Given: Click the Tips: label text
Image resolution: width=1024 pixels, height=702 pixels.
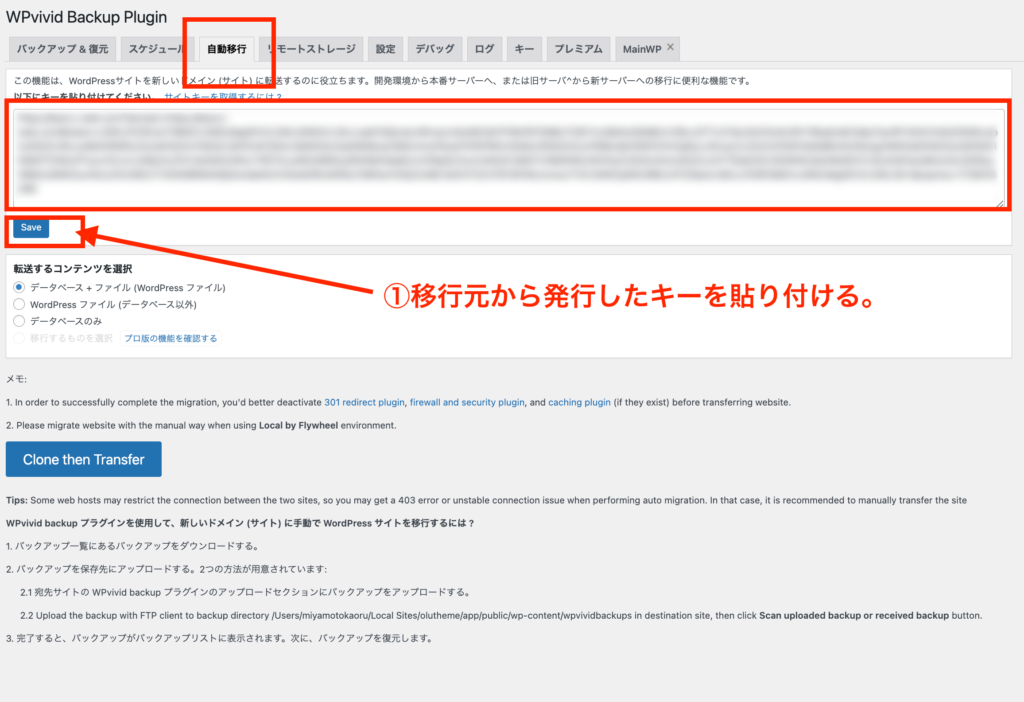Looking at the screenshot, I should (x=17, y=500).
